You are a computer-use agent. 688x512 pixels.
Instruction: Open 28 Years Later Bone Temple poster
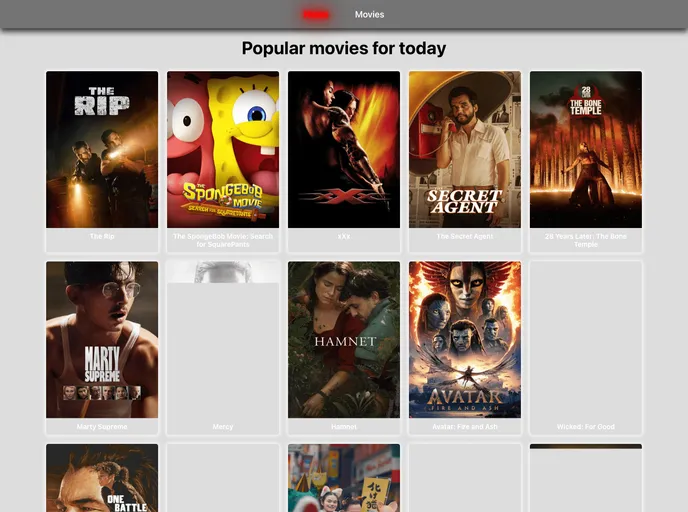tap(586, 149)
